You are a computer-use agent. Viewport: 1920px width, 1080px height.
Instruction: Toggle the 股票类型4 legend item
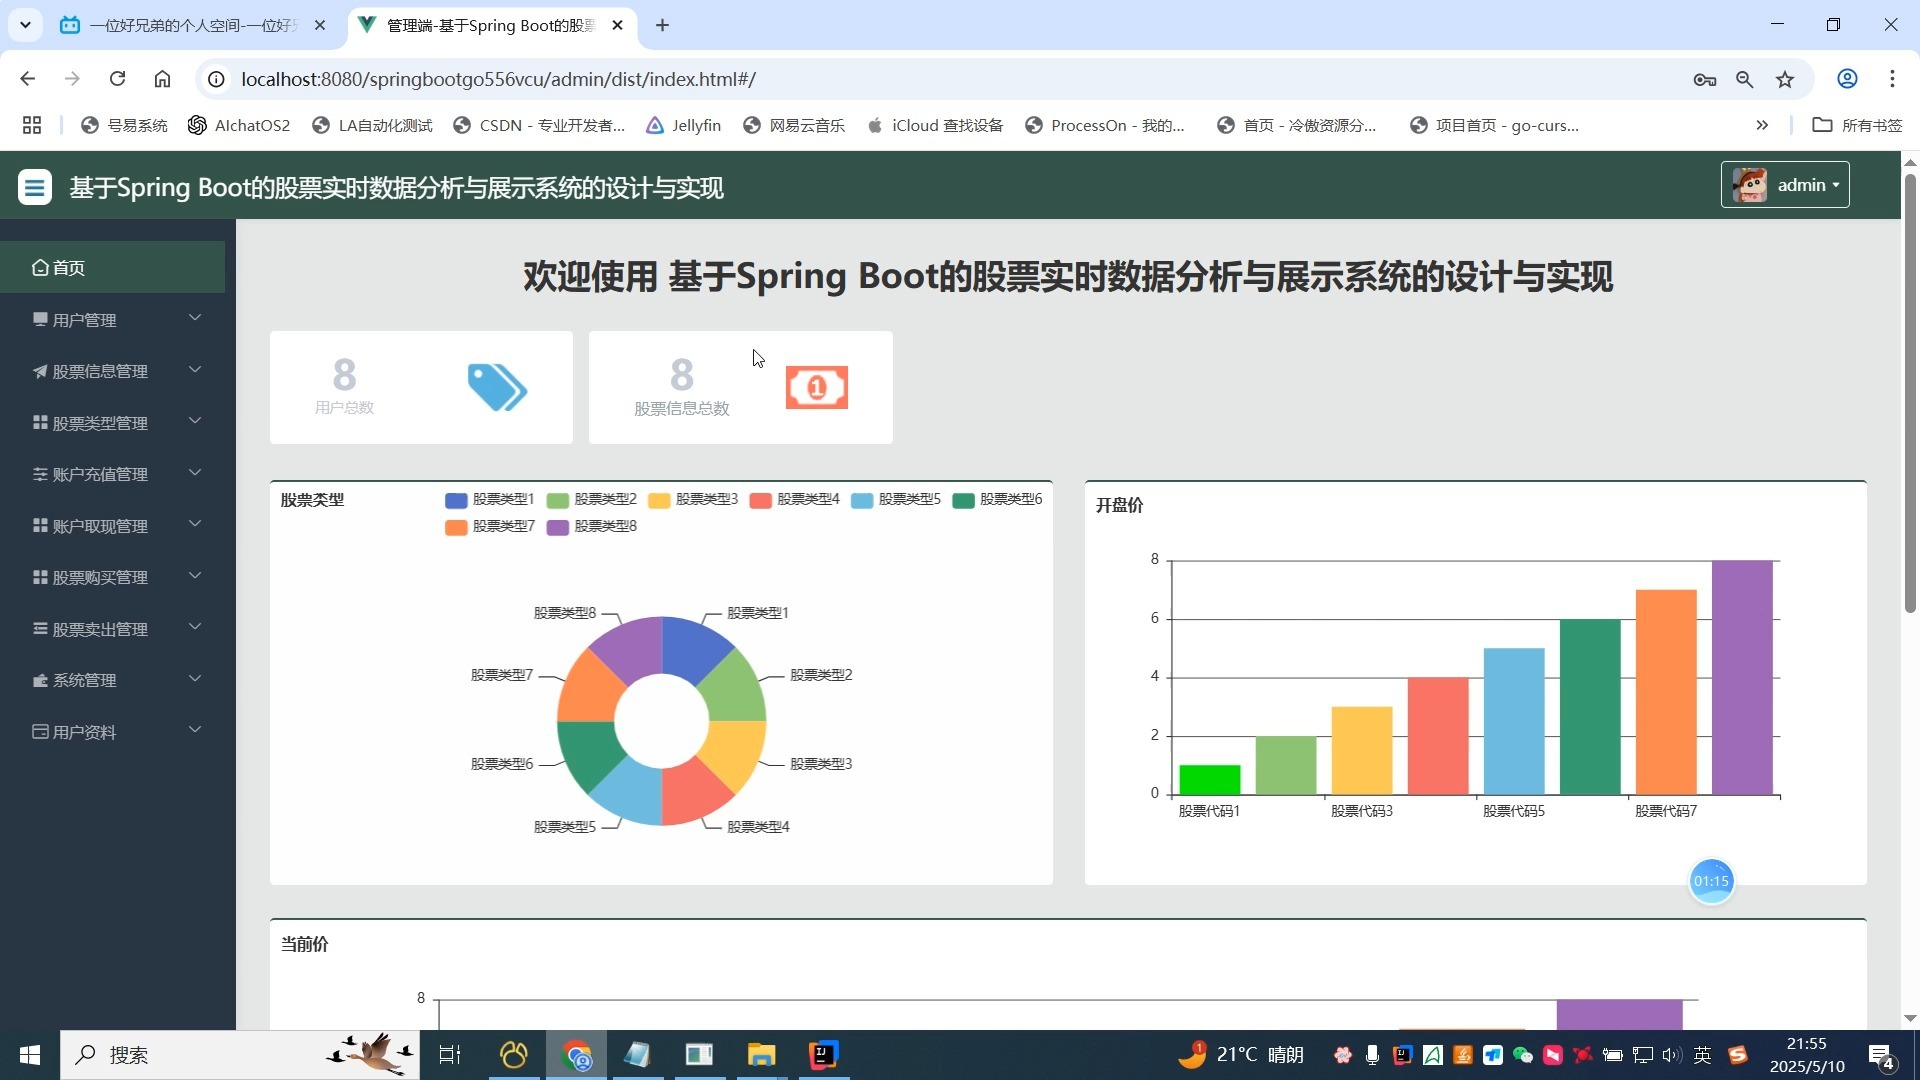tap(795, 499)
